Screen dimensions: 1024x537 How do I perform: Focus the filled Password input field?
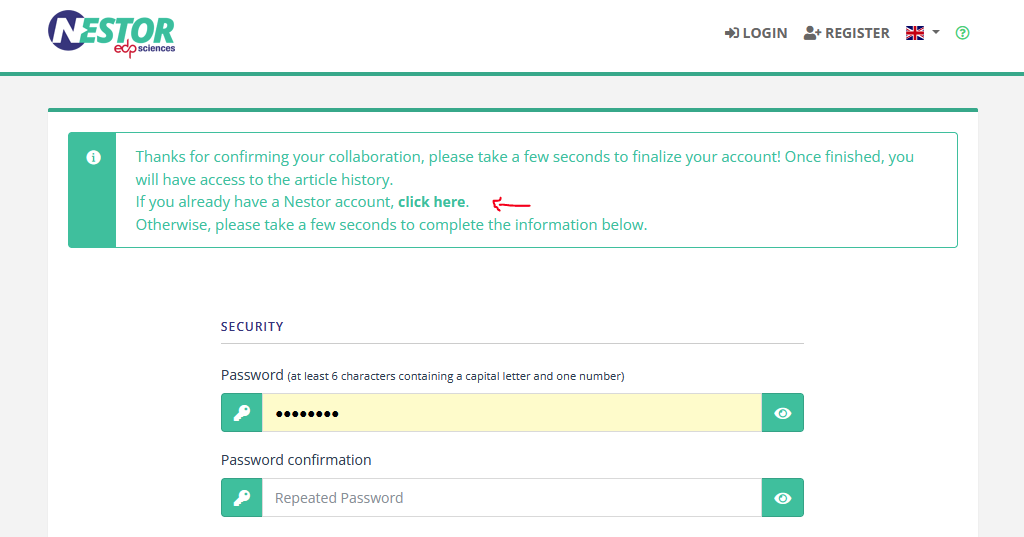tap(512, 413)
